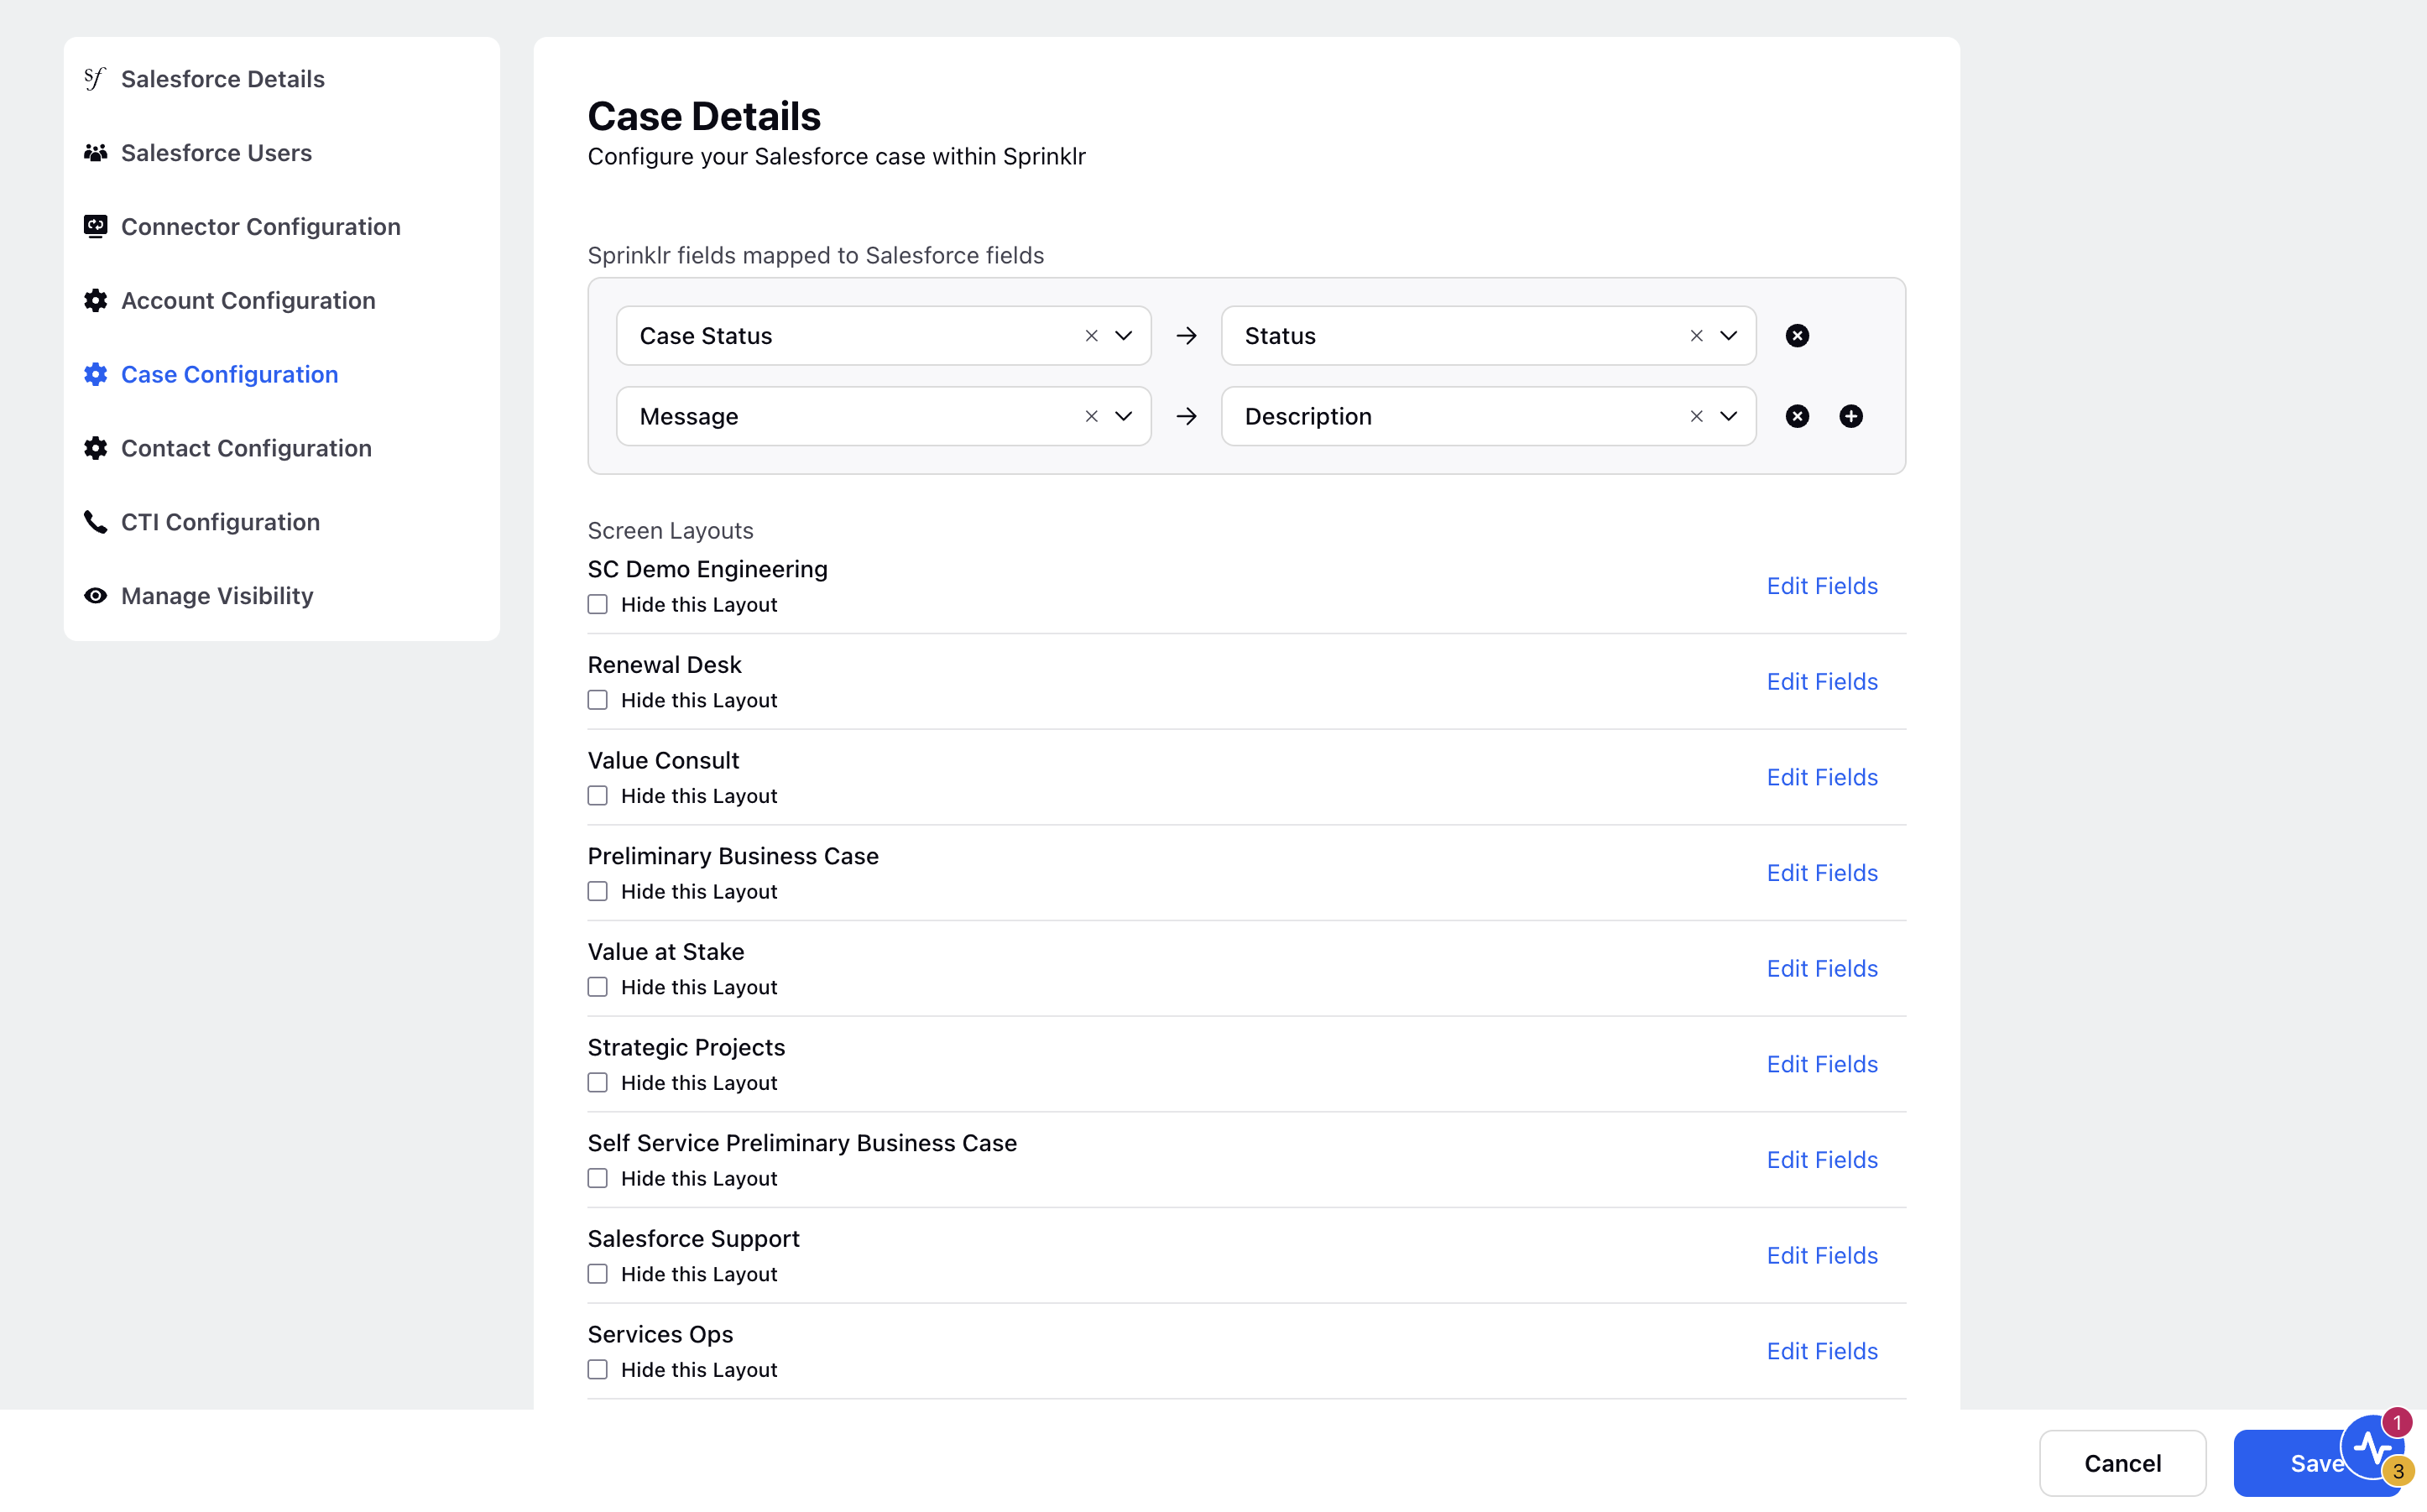Add a new field mapping row

tap(1851, 416)
